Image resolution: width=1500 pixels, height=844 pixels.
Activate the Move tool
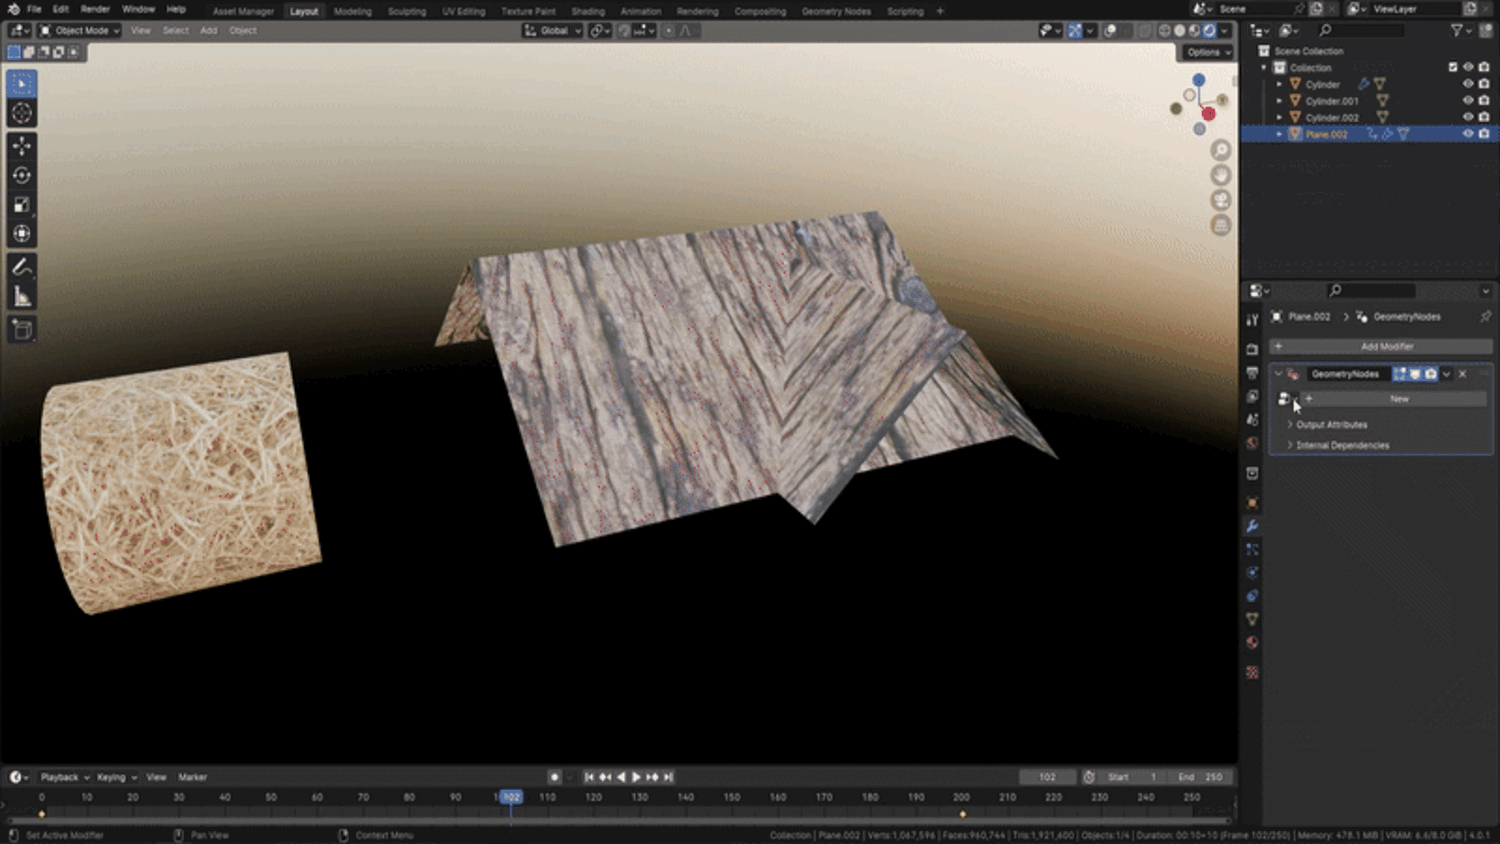point(22,146)
